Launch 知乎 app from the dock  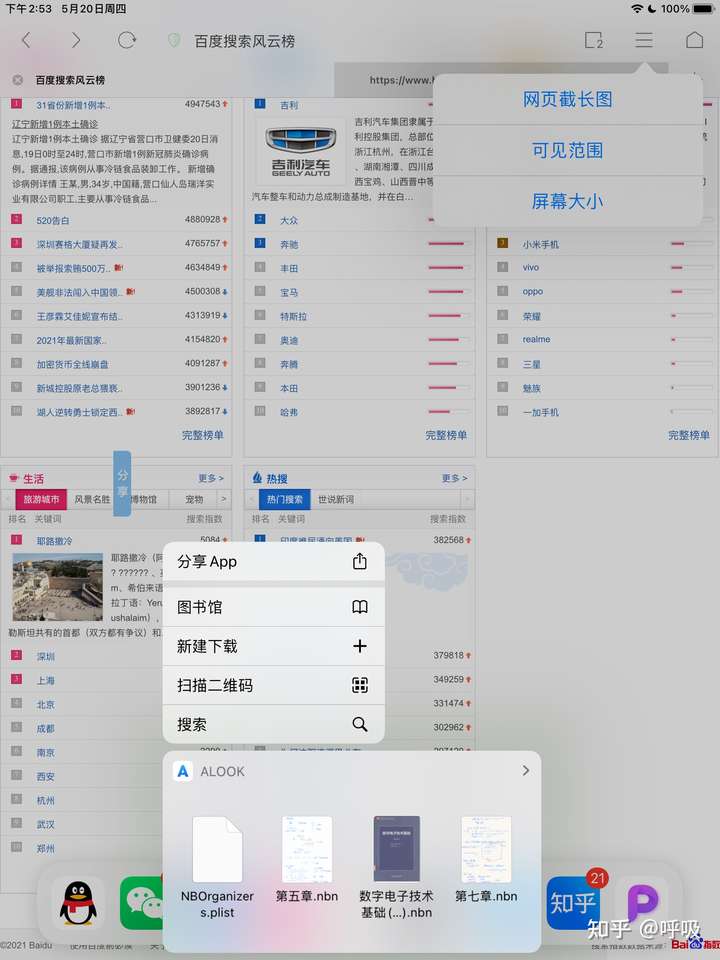point(572,902)
